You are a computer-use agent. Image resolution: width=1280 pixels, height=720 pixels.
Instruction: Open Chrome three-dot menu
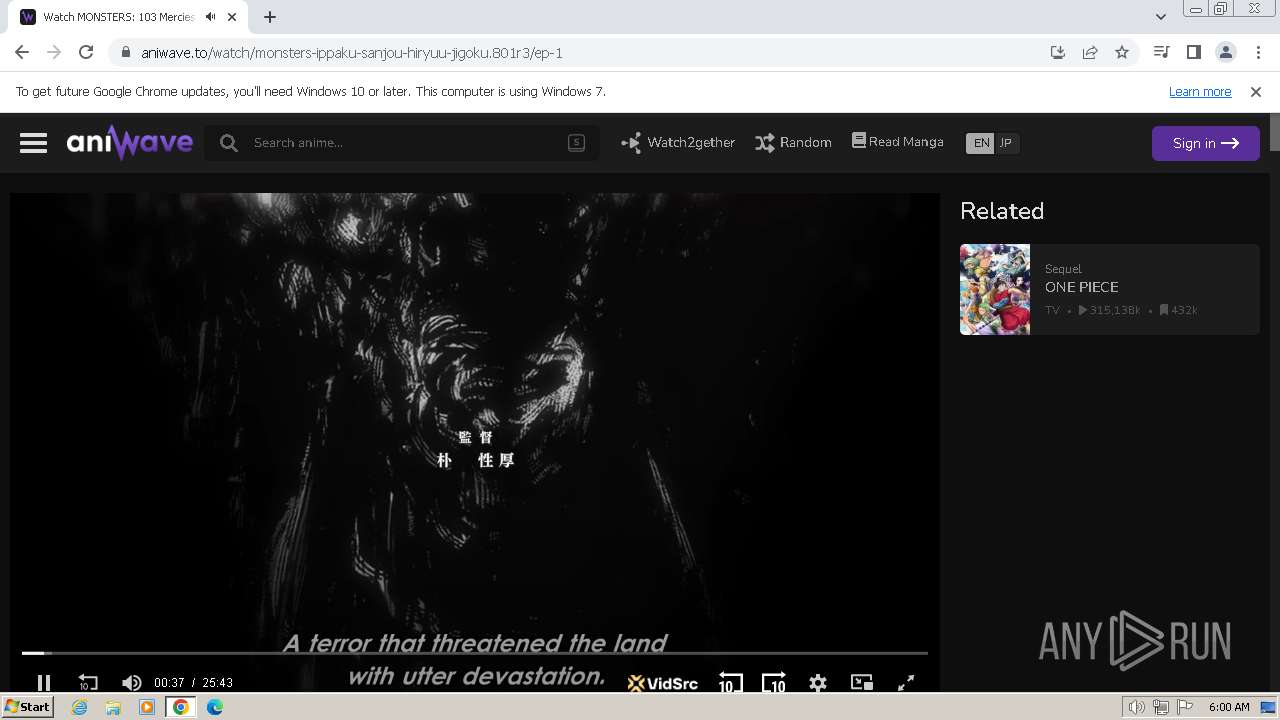(1258, 52)
